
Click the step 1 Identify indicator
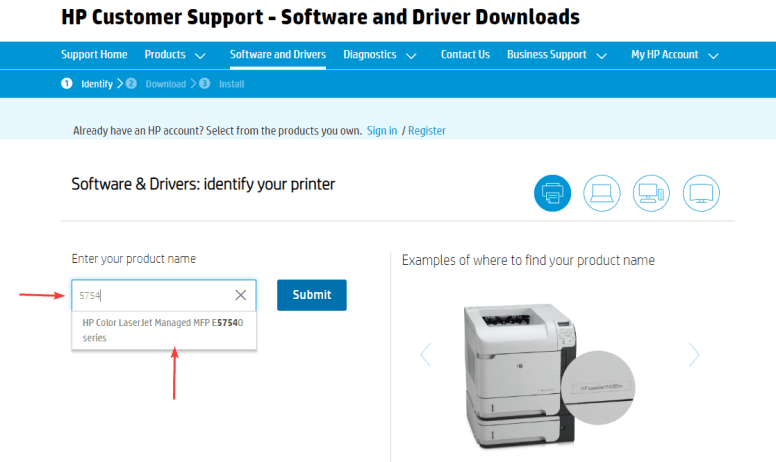tap(88, 84)
